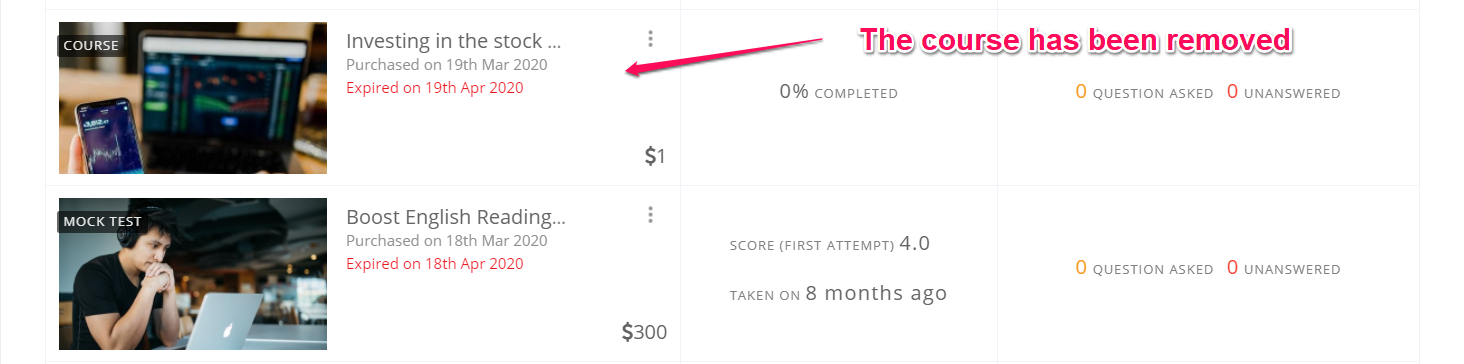Open three-dot menu for Investing course
This screenshot has height=364, width=1464.
point(650,39)
